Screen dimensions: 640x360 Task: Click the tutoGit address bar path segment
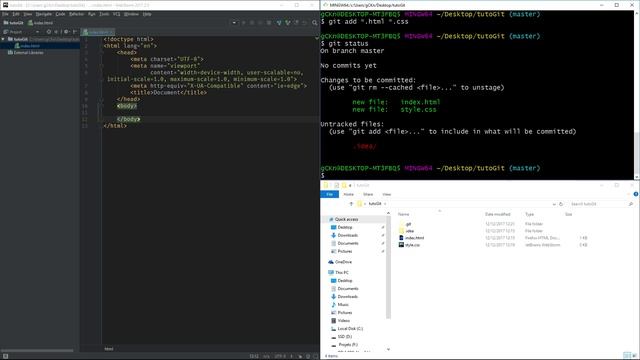tap(375, 204)
